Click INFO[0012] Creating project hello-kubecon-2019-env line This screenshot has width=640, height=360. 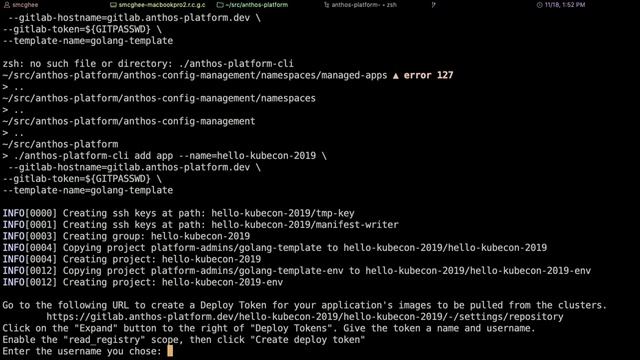[142, 282]
